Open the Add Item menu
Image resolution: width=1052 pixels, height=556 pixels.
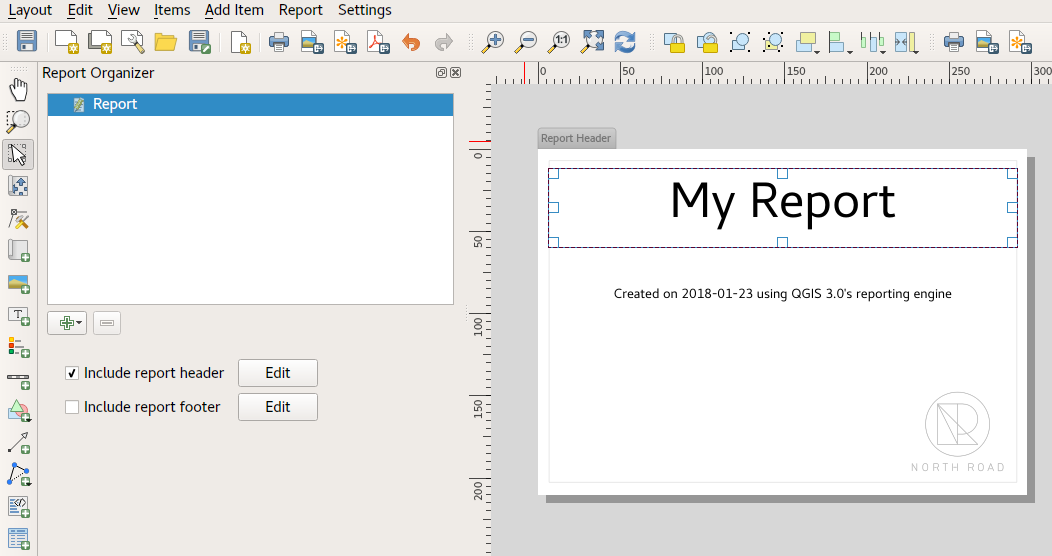(x=234, y=10)
